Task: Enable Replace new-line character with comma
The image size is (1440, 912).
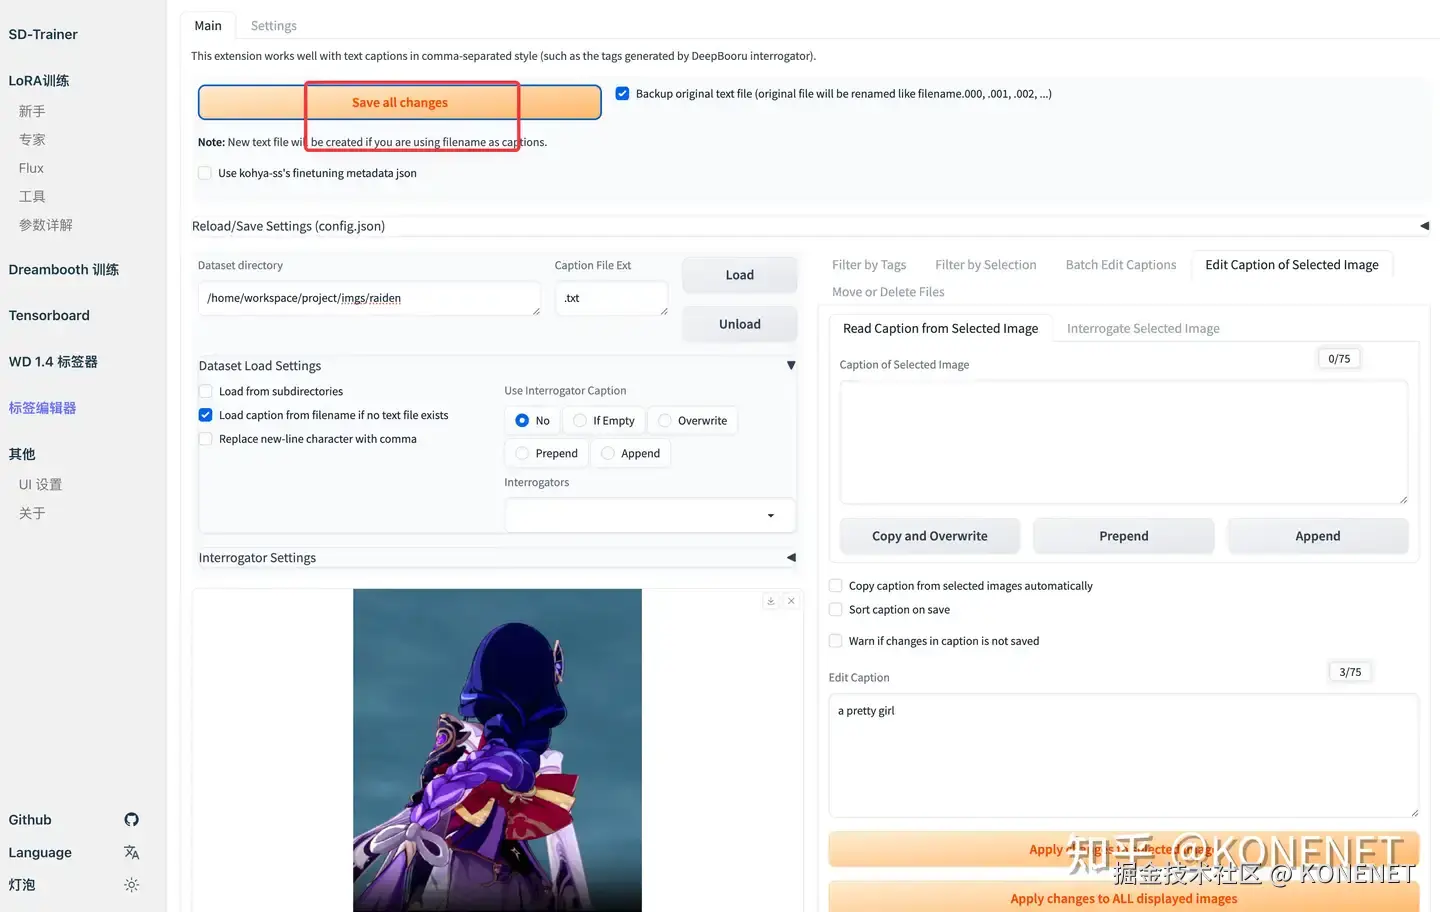Action: 205,439
